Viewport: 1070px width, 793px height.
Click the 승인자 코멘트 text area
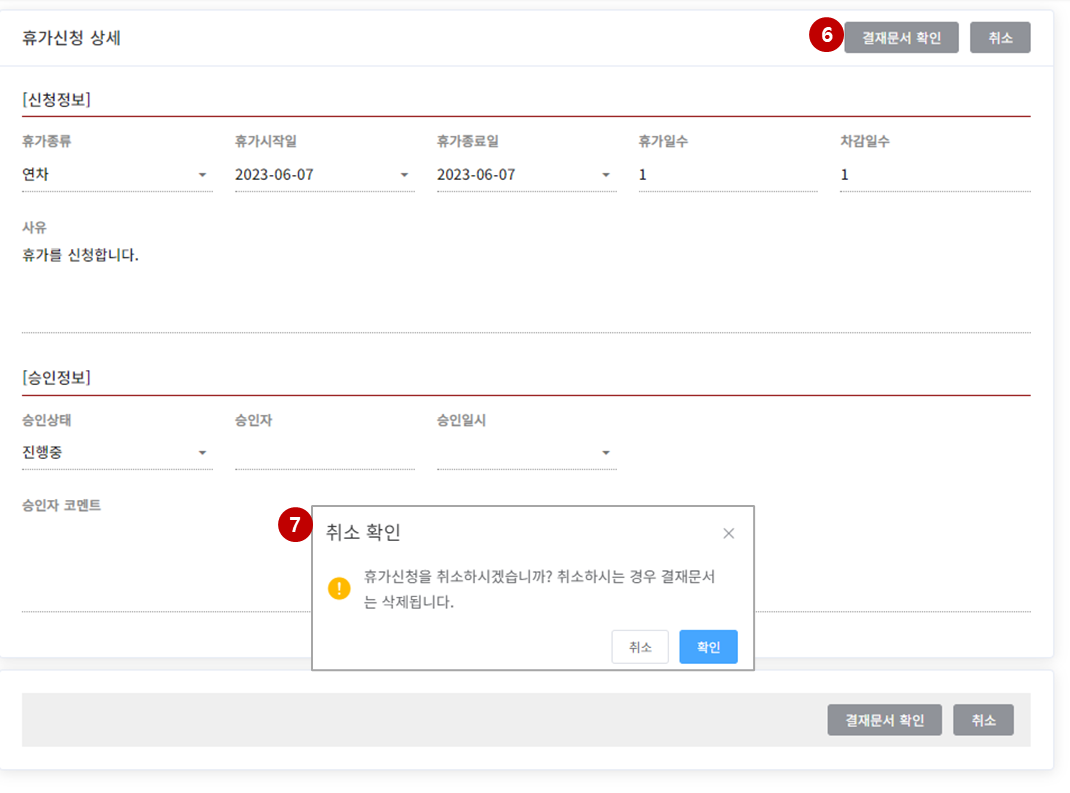160,565
